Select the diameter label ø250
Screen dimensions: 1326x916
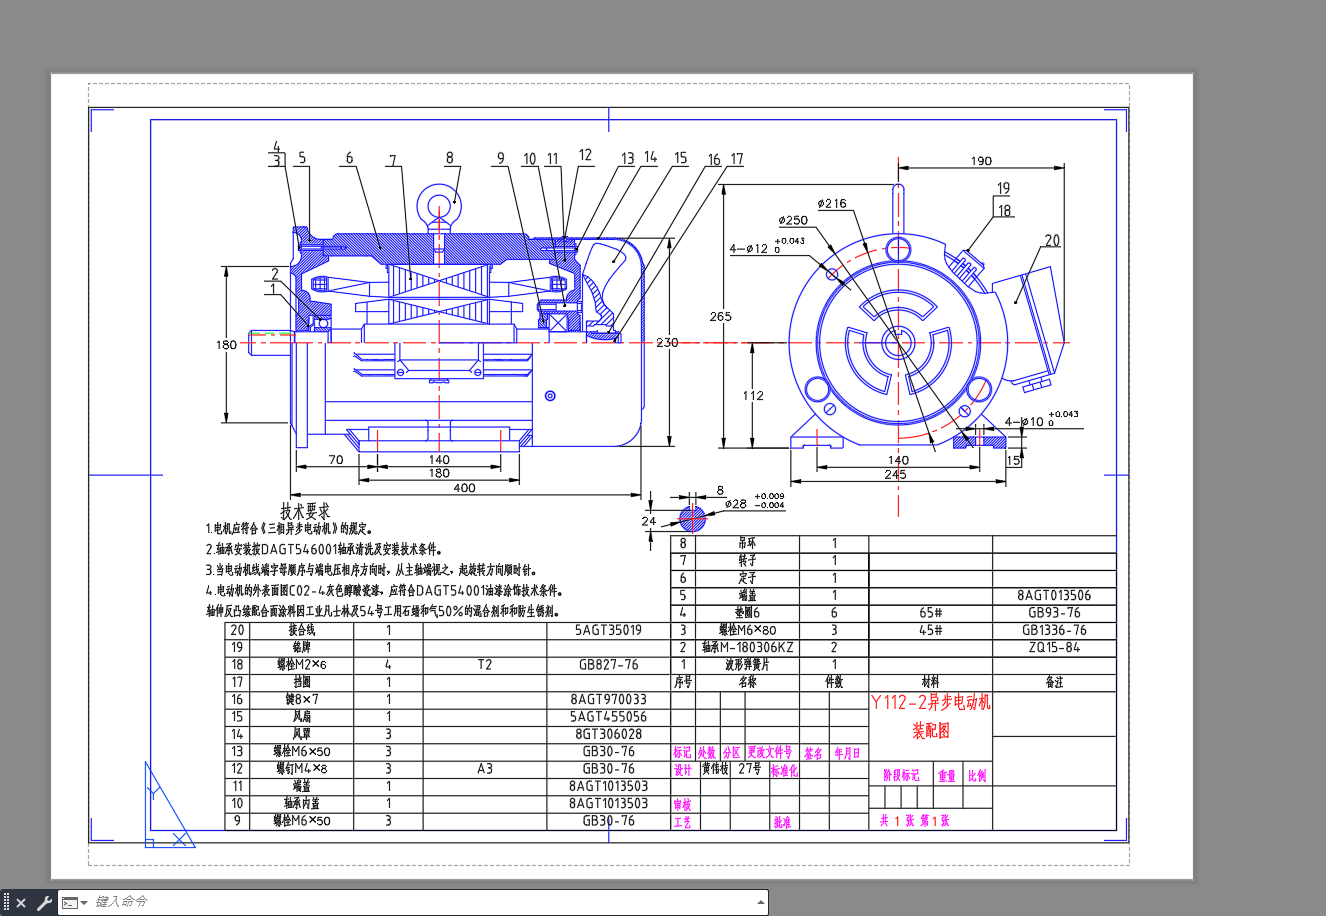tap(793, 220)
